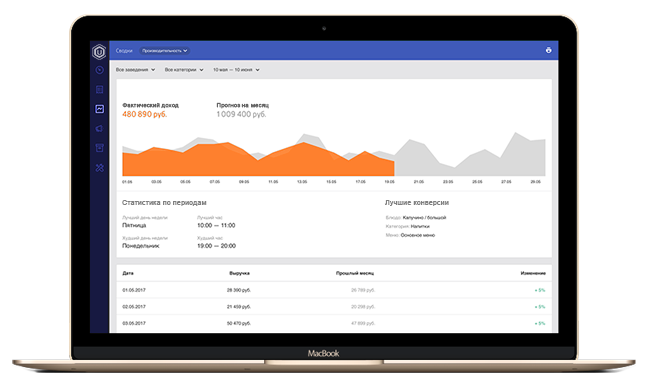Open the document list sidebar icon
This screenshot has width=650, height=390.
(x=99, y=90)
